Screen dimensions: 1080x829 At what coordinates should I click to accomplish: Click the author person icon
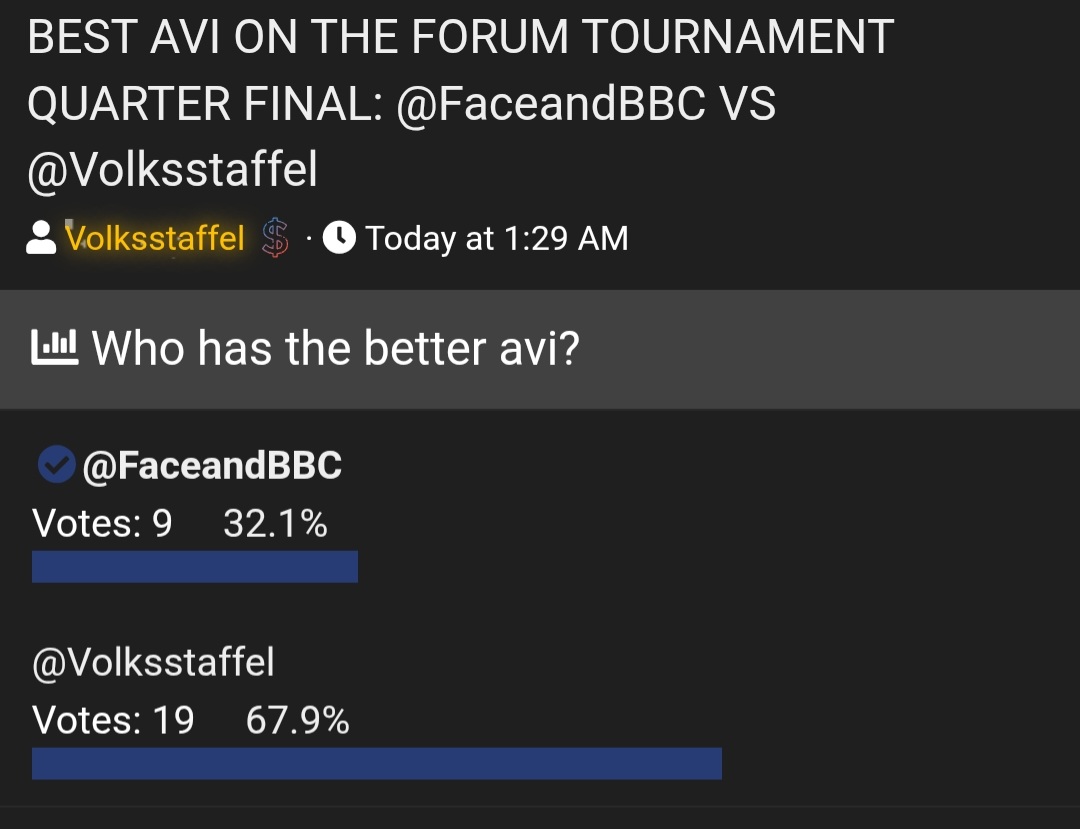point(41,239)
